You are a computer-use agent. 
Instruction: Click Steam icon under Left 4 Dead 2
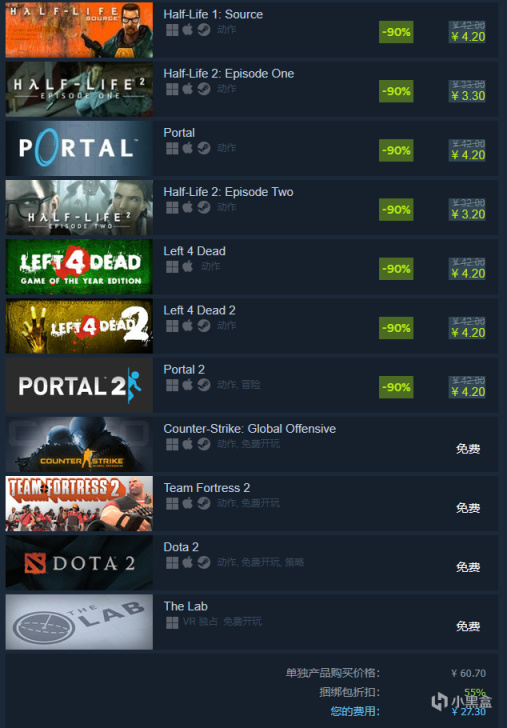pos(203,326)
